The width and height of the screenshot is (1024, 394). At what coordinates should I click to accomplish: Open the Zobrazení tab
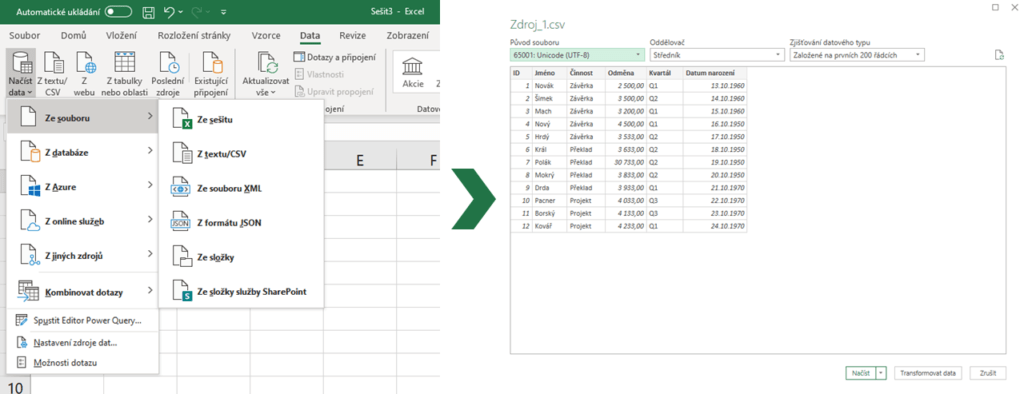408,35
